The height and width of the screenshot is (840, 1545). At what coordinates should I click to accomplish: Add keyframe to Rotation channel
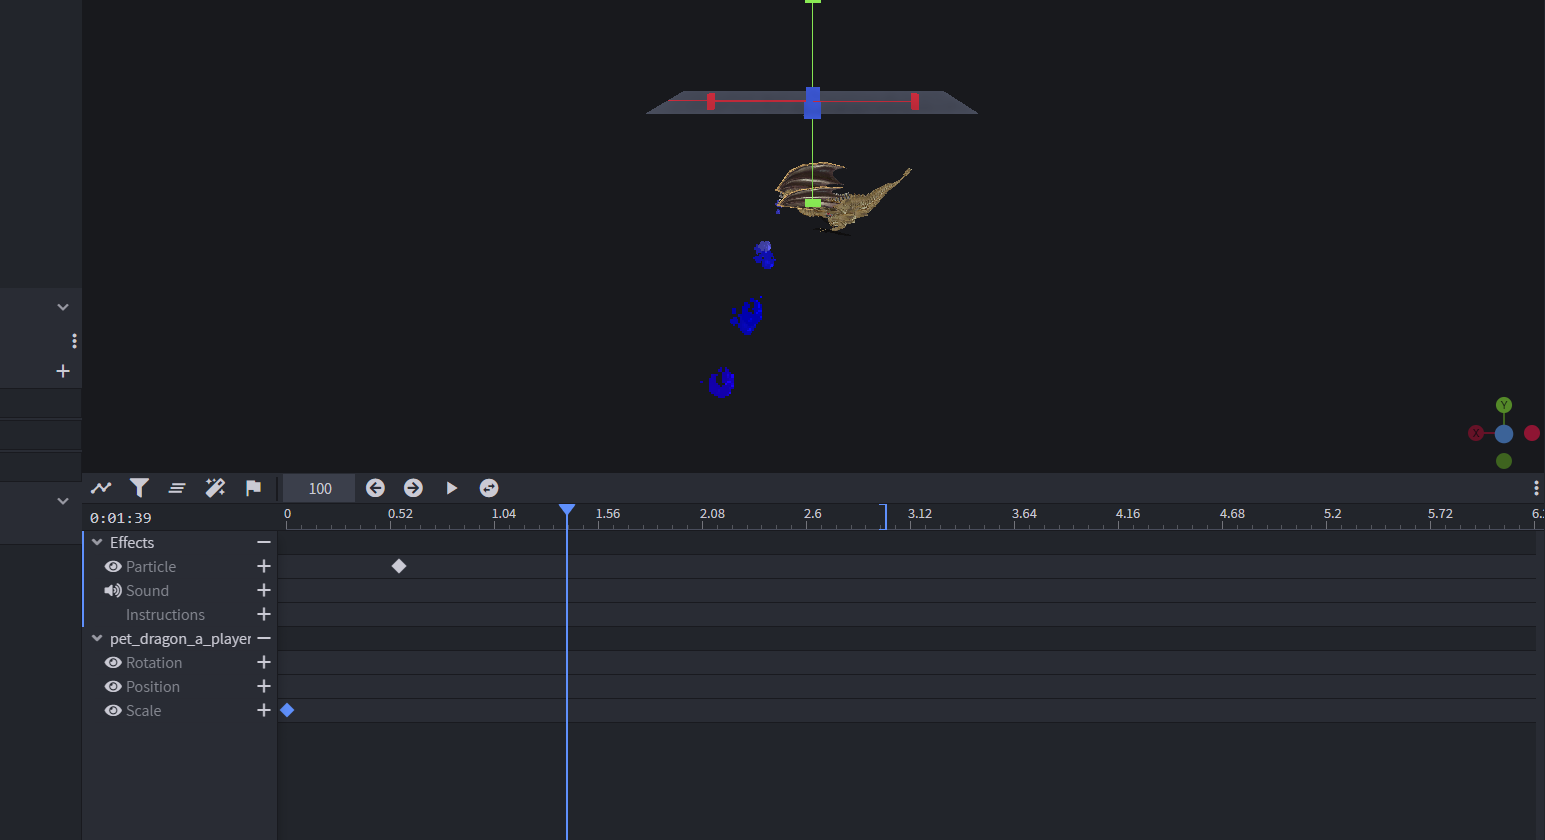pos(264,662)
